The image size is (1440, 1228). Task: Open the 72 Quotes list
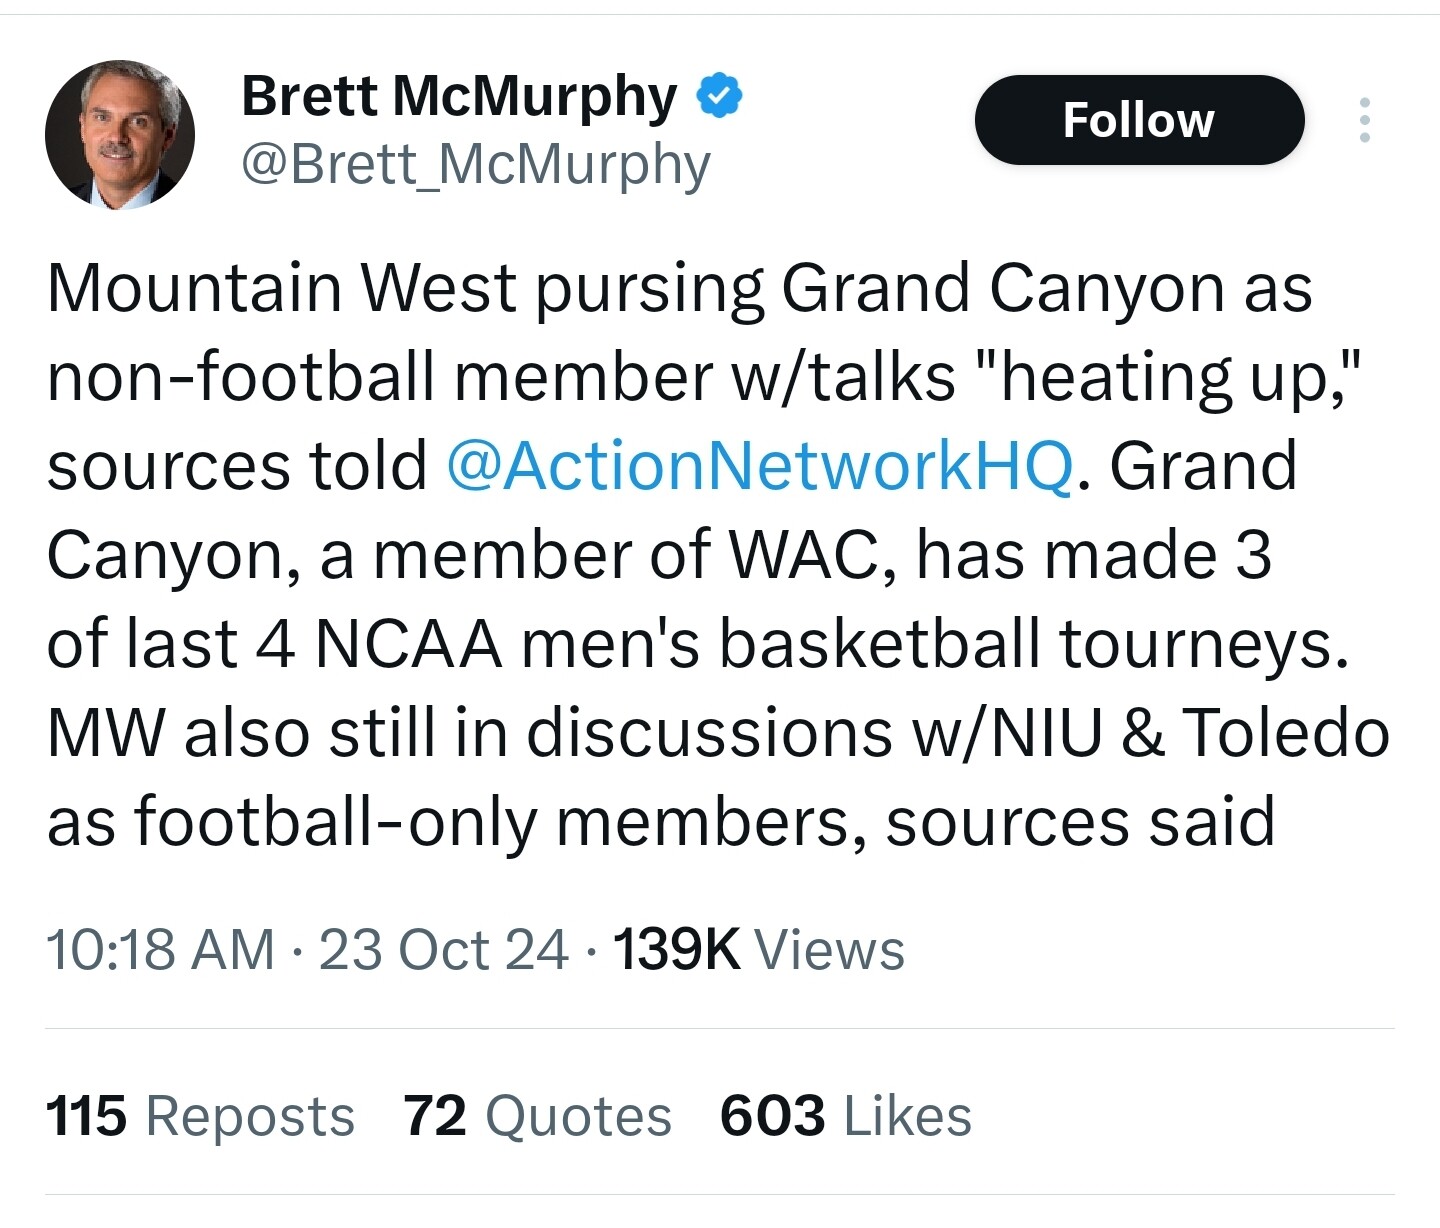(x=537, y=1116)
